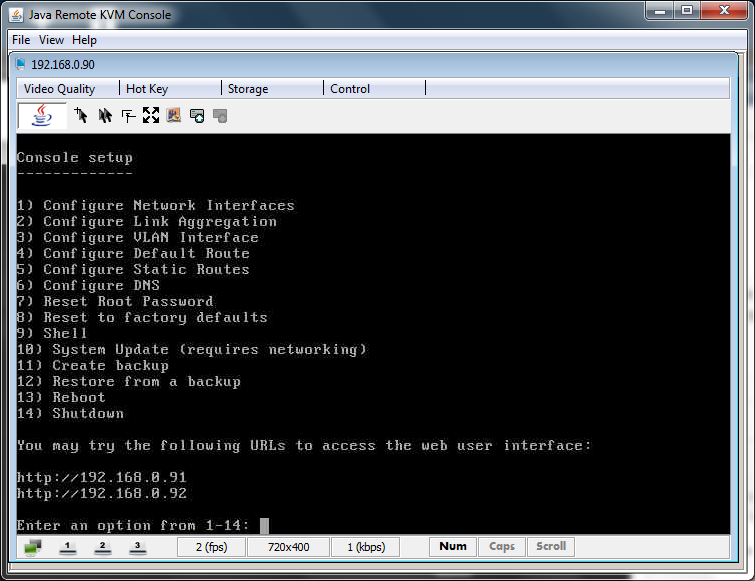Select storage device 1 in status bar

(x=68, y=547)
